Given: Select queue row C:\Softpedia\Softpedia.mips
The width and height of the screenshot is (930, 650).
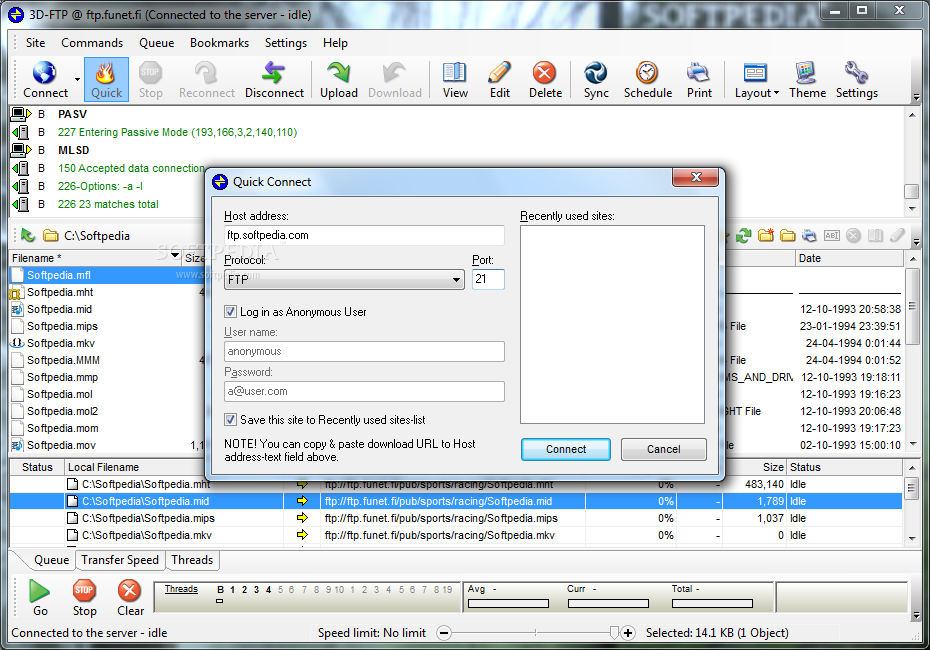Looking at the screenshot, I should point(456,518).
